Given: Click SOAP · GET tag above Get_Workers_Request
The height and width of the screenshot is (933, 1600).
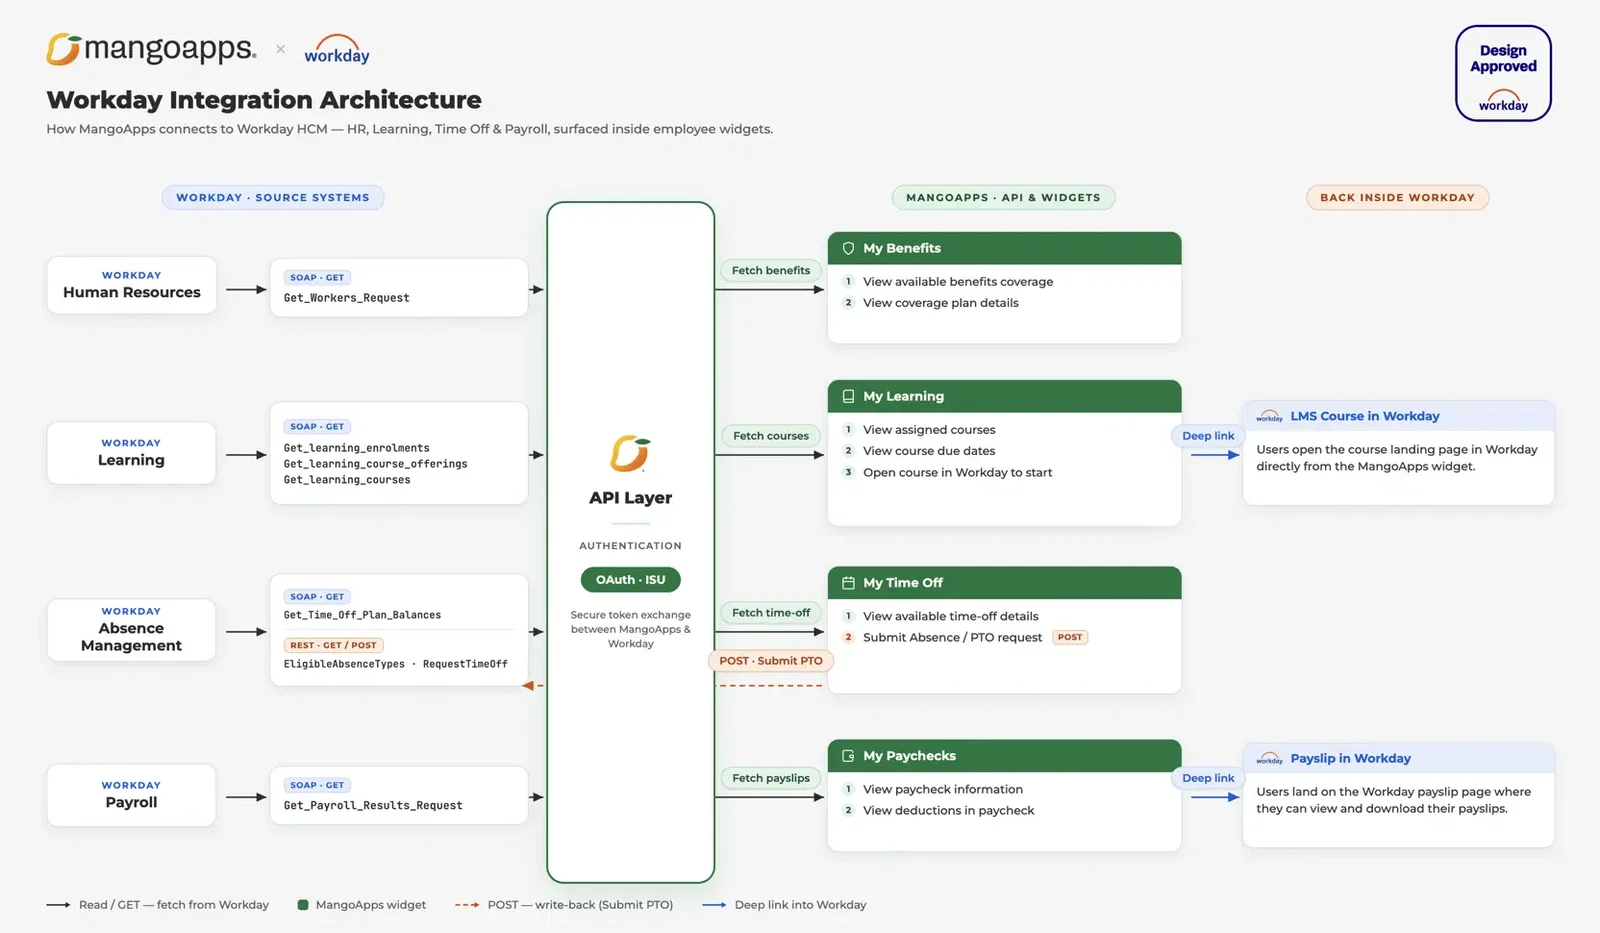Looking at the screenshot, I should tap(317, 277).
